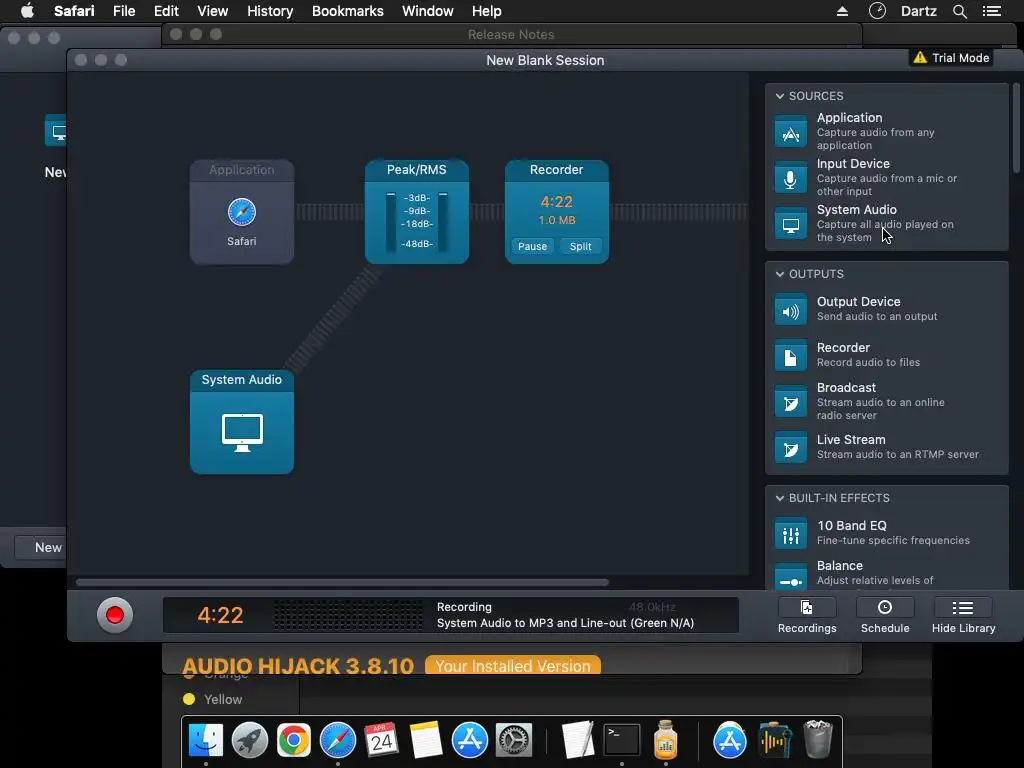Open the Help menu
This screenshot has height=768, width=1024.
coord(487,11)
